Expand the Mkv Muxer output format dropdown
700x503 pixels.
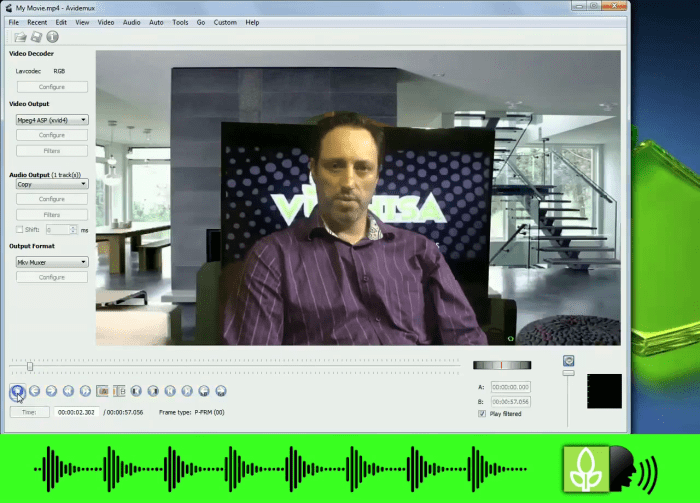[x=52, y=262]
